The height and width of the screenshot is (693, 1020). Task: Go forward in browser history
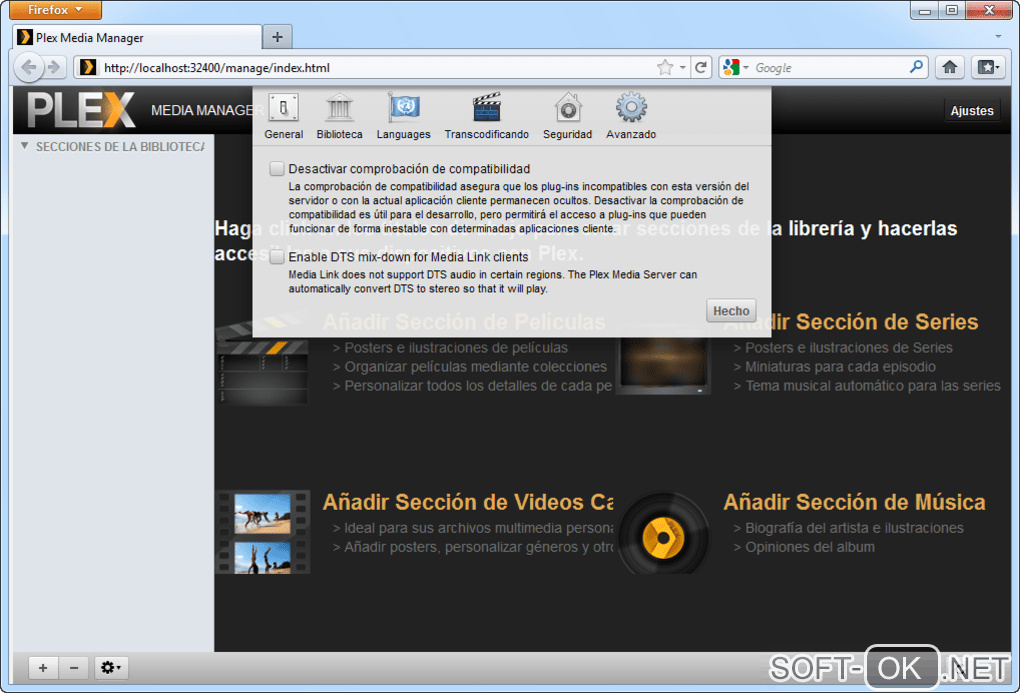coord(55,67)
